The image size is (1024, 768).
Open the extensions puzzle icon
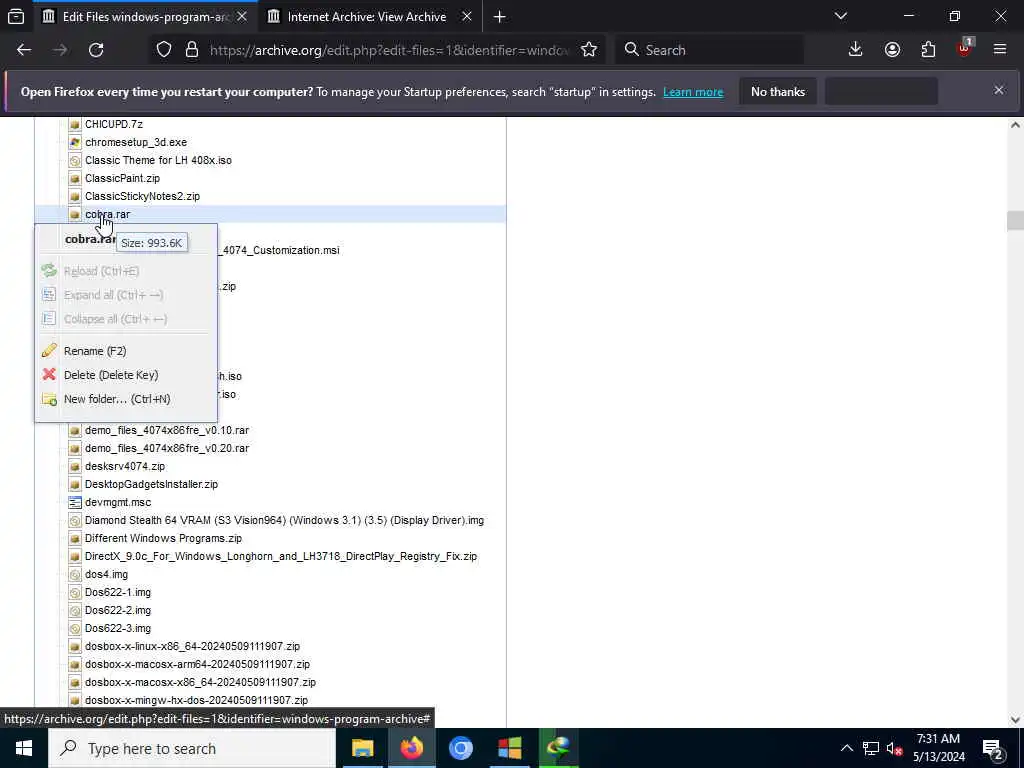tap(928, 50)
